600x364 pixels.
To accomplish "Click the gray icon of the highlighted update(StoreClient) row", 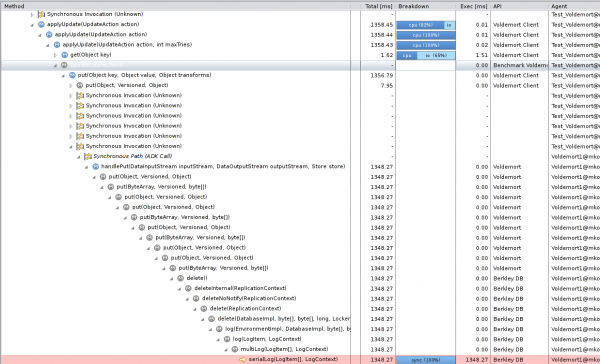I will (x=64, y=65).
